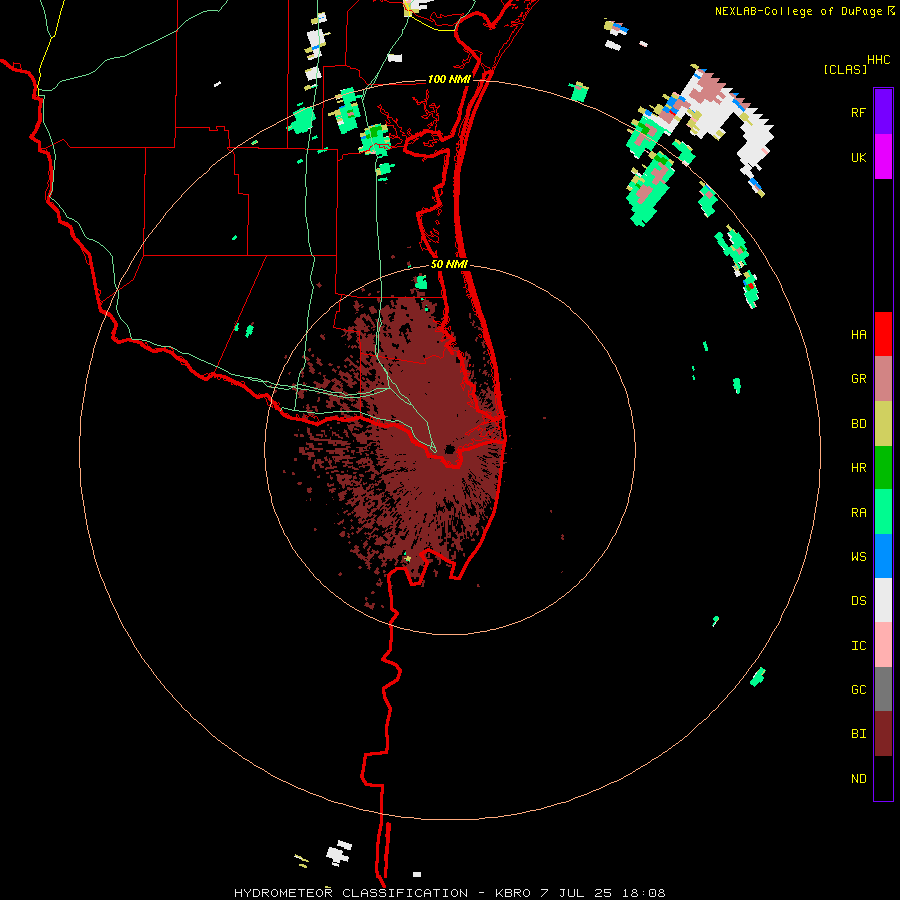Click the '18:08' timestamp
The height and width of the screenshot is (900, 900).
tap(642, 893)
